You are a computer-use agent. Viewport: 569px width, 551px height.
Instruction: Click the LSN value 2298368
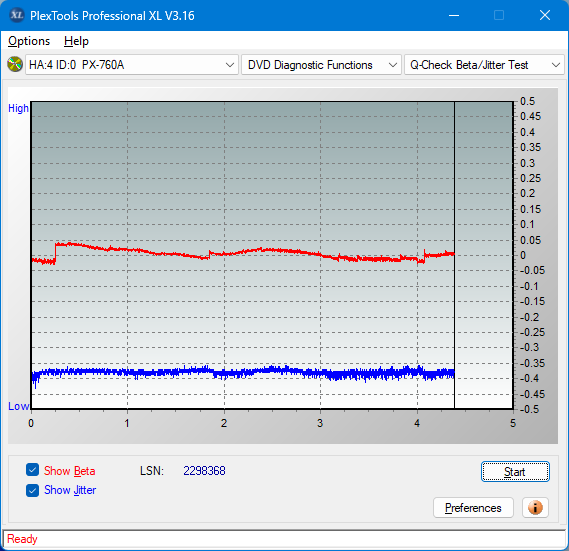pyautogui.click(x=204, y=471)
